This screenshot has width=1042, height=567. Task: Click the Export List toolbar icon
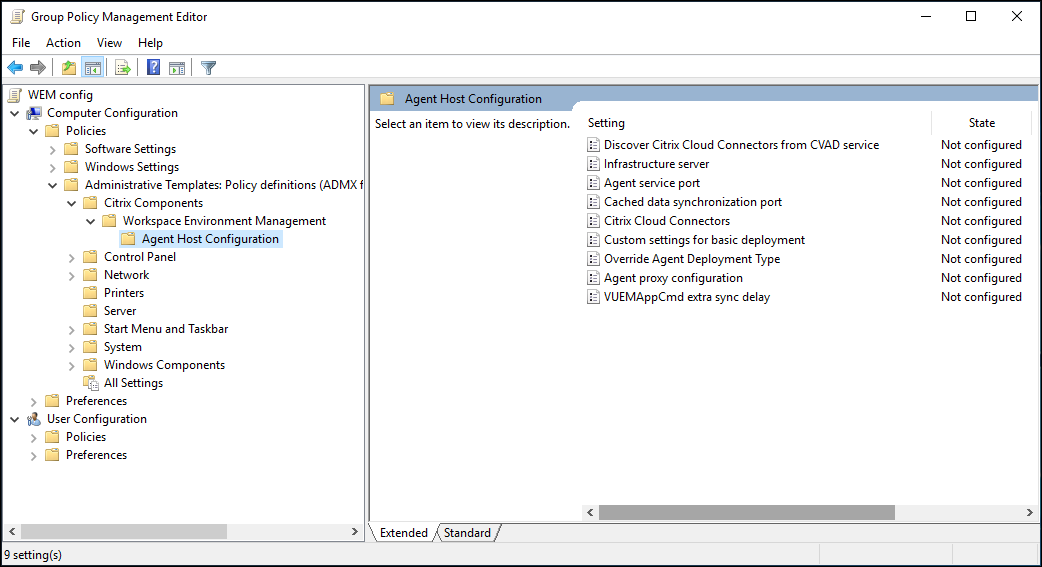(123, 68)
